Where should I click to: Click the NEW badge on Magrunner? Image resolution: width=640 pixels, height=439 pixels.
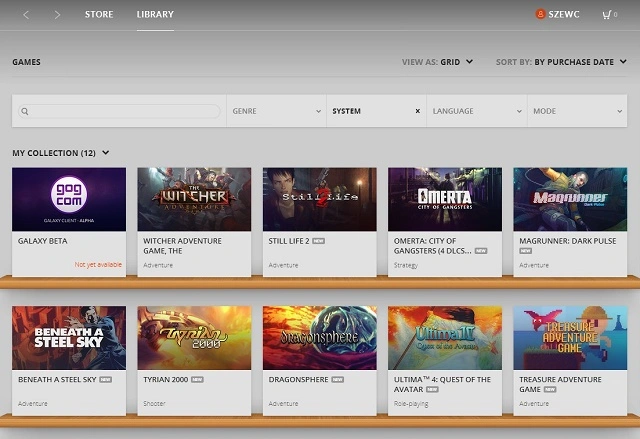coord(526,251)
